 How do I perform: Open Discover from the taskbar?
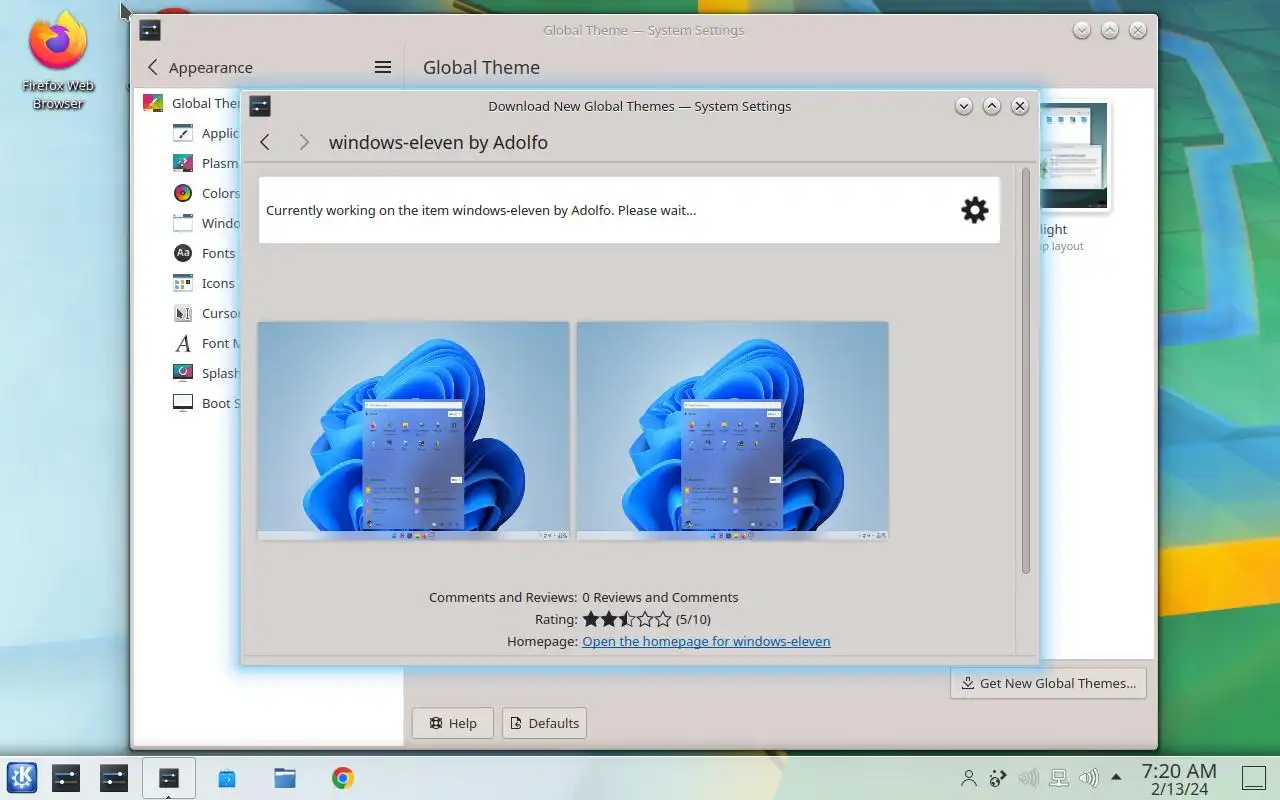227,777
